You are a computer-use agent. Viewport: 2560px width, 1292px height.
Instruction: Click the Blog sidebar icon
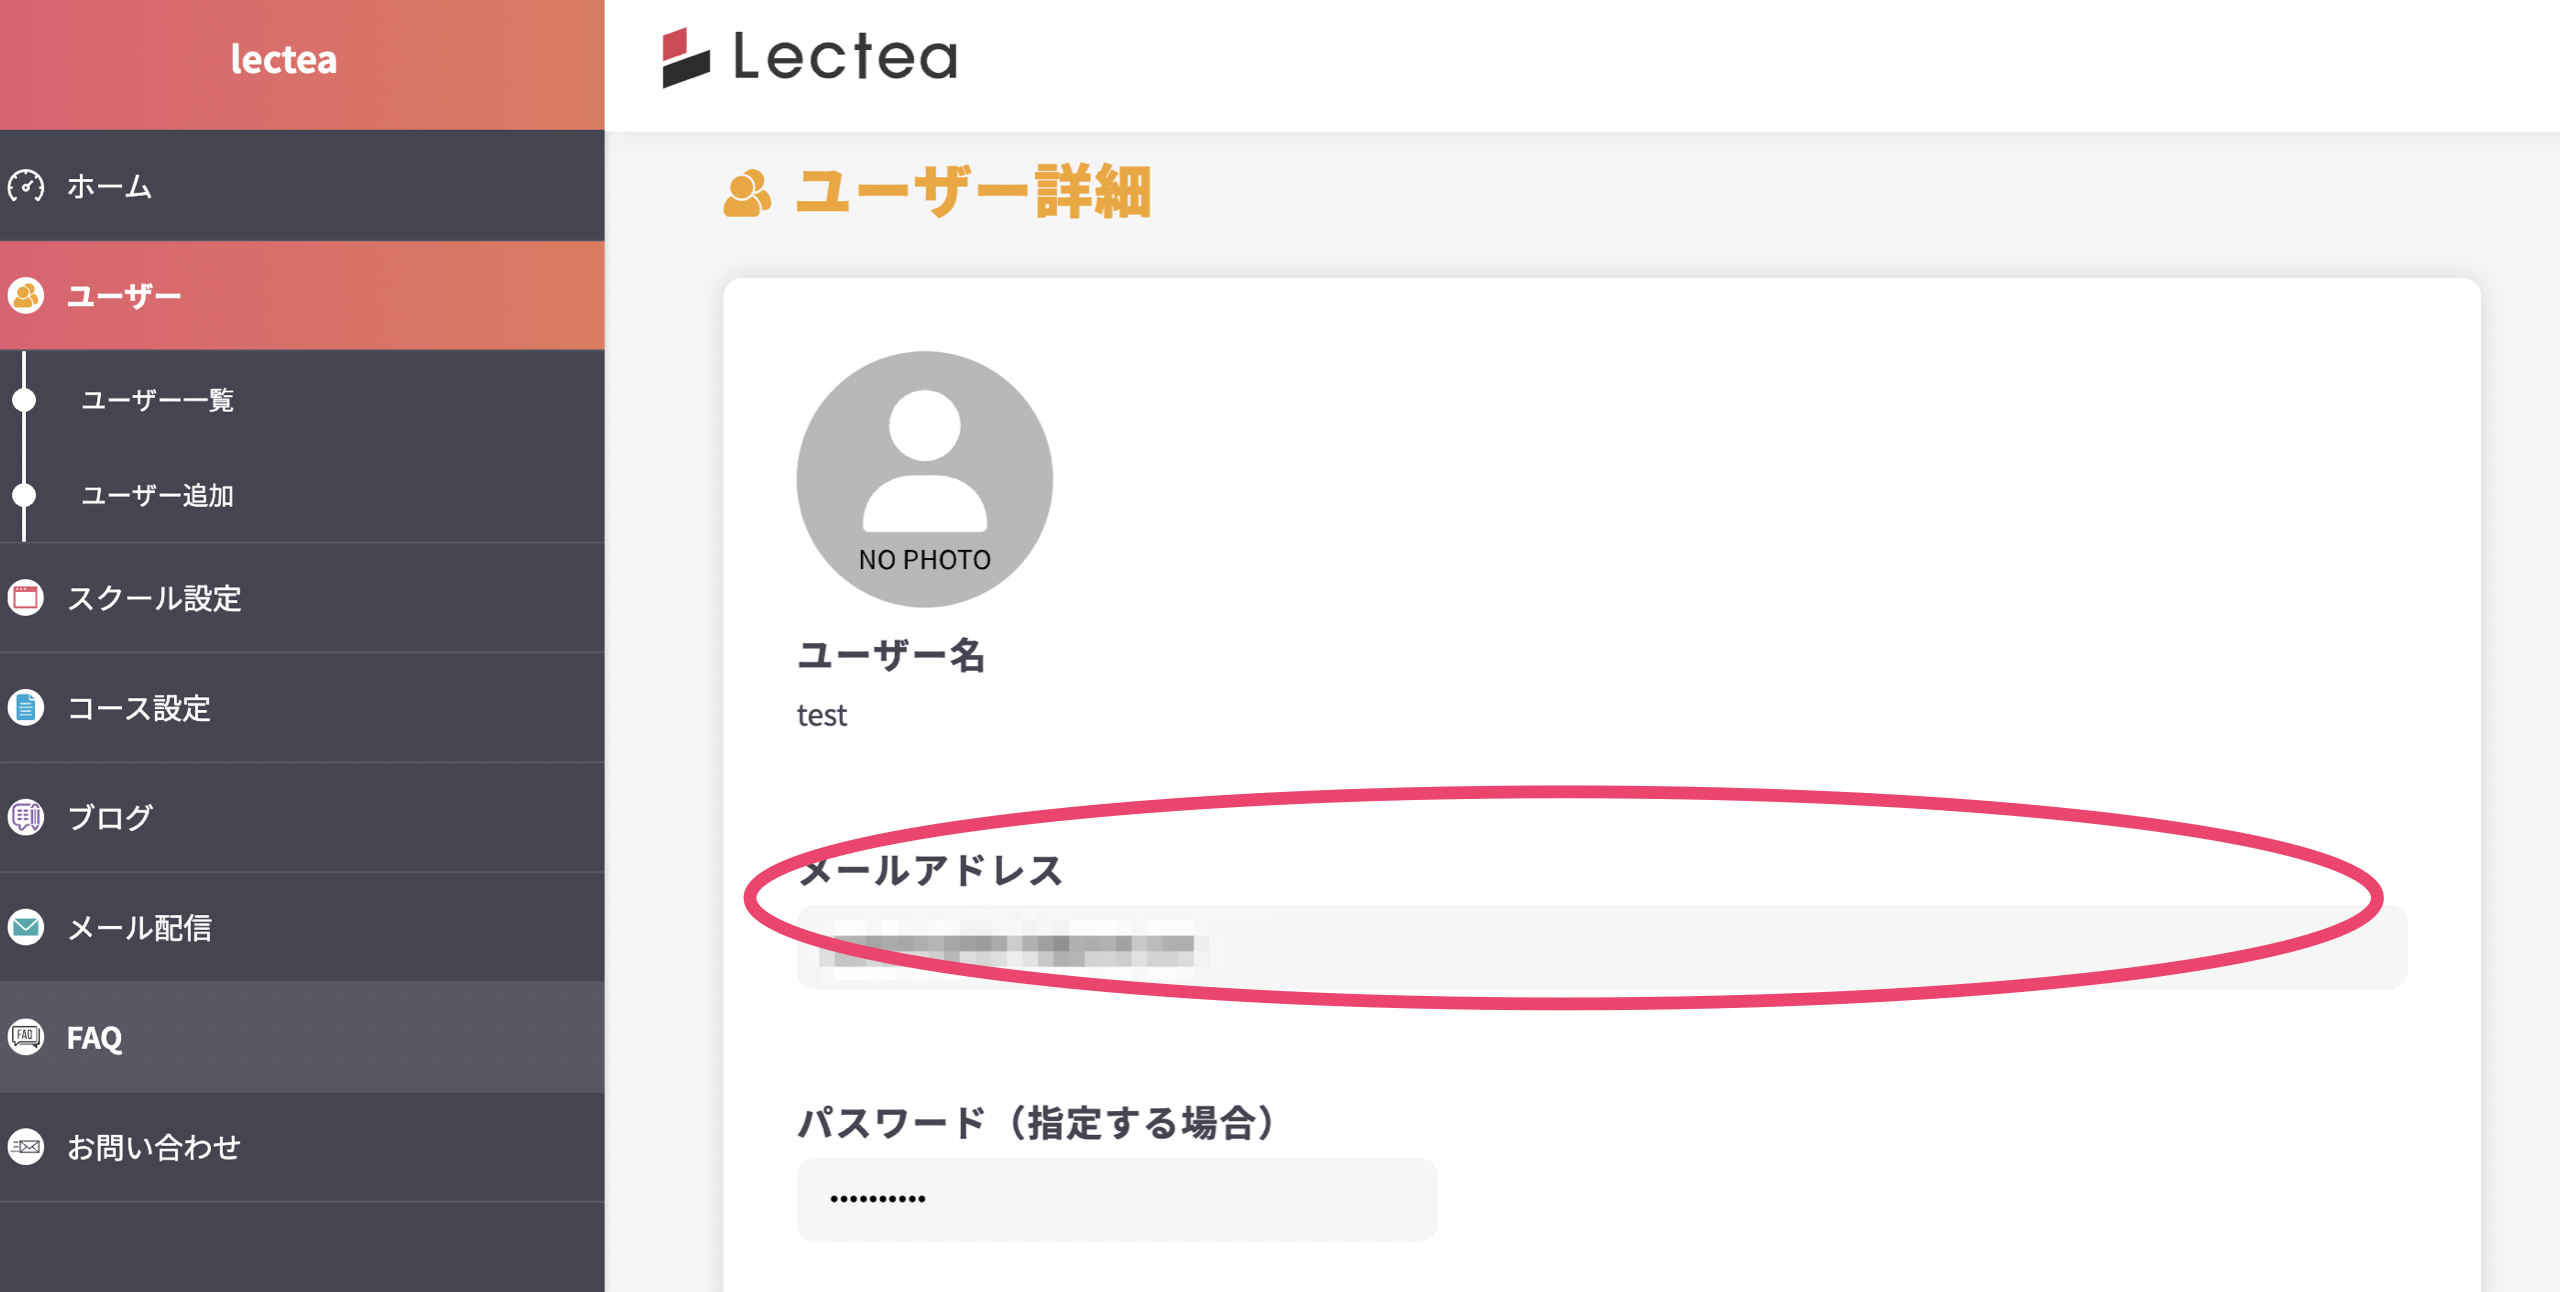[26, 817]
